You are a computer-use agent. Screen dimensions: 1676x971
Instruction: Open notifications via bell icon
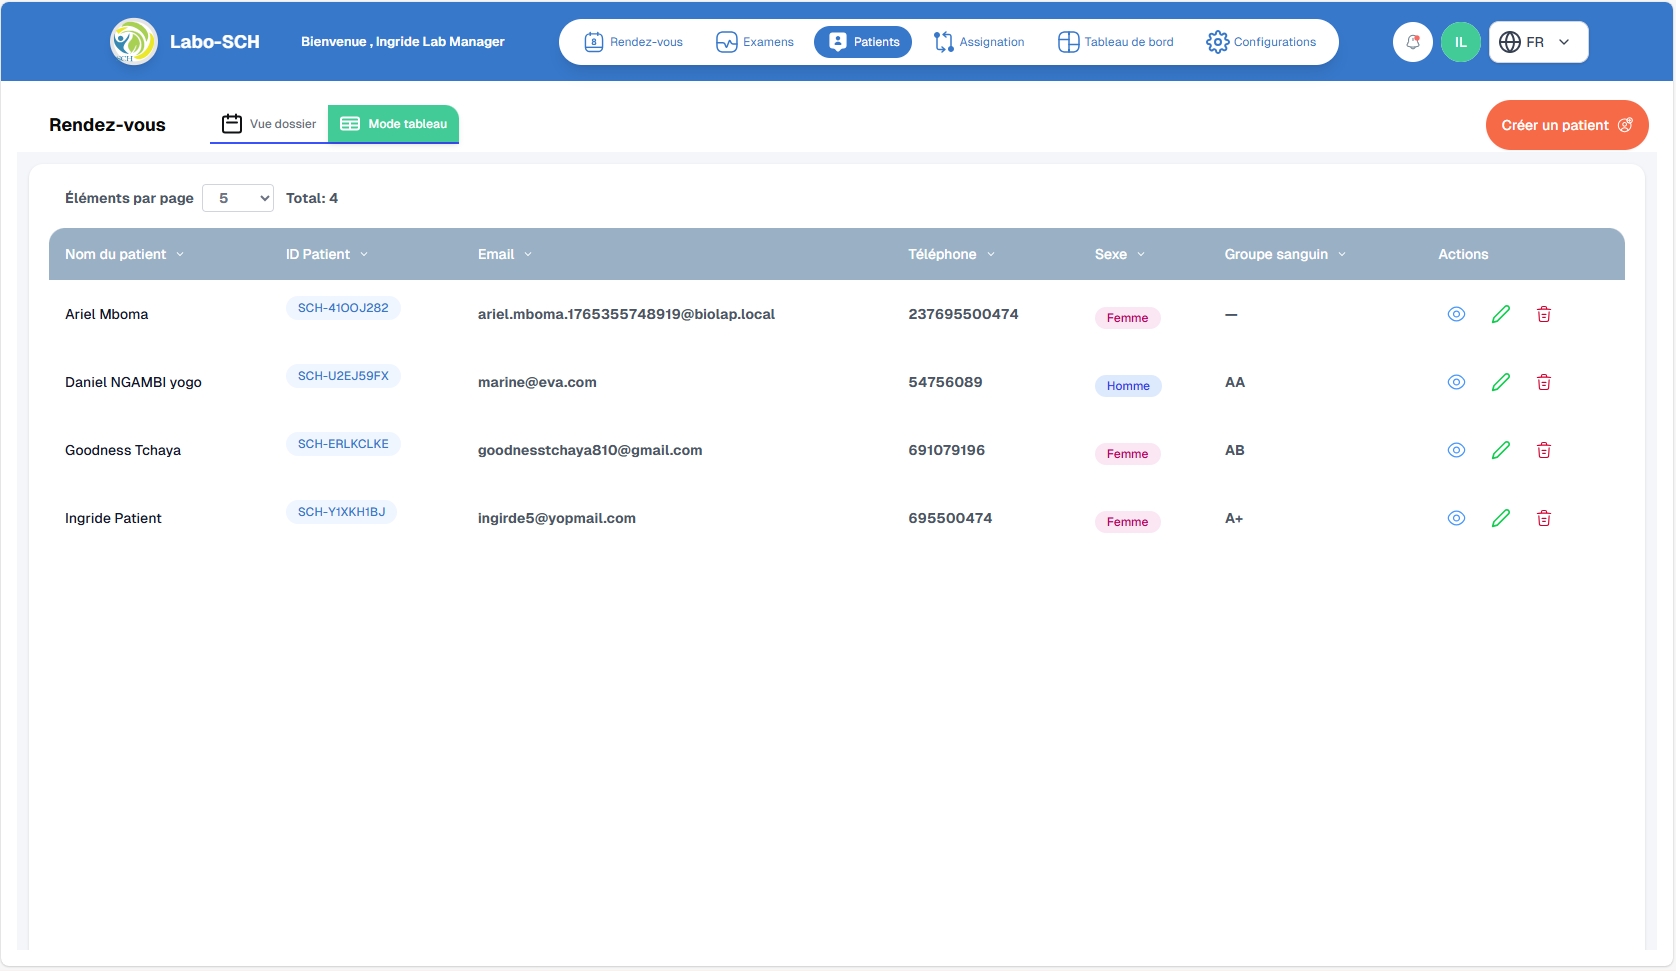point(1412,41)
